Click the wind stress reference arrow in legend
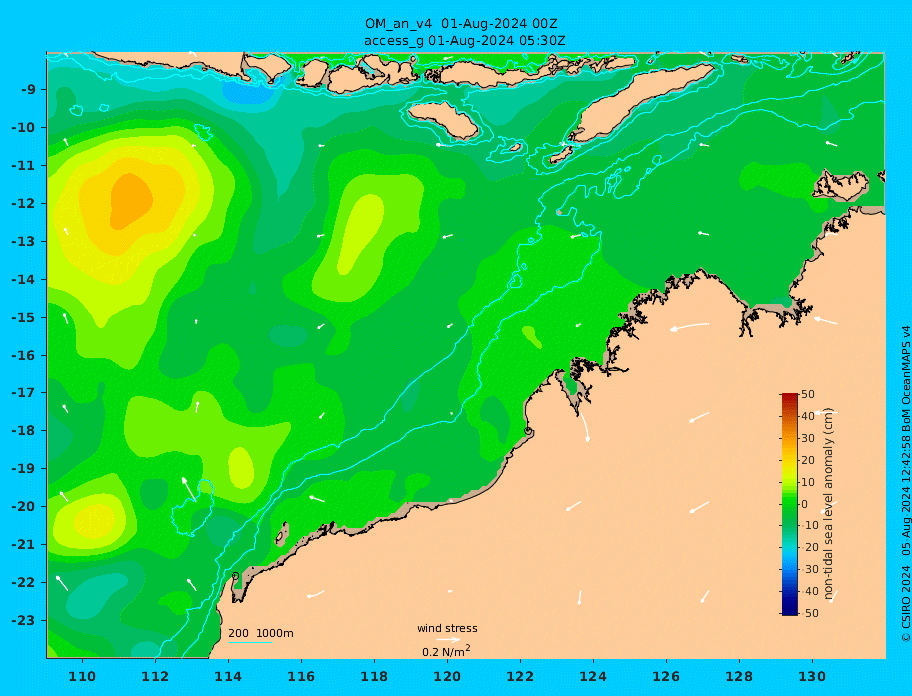912x696 pixels. click(x=448, y=640)
